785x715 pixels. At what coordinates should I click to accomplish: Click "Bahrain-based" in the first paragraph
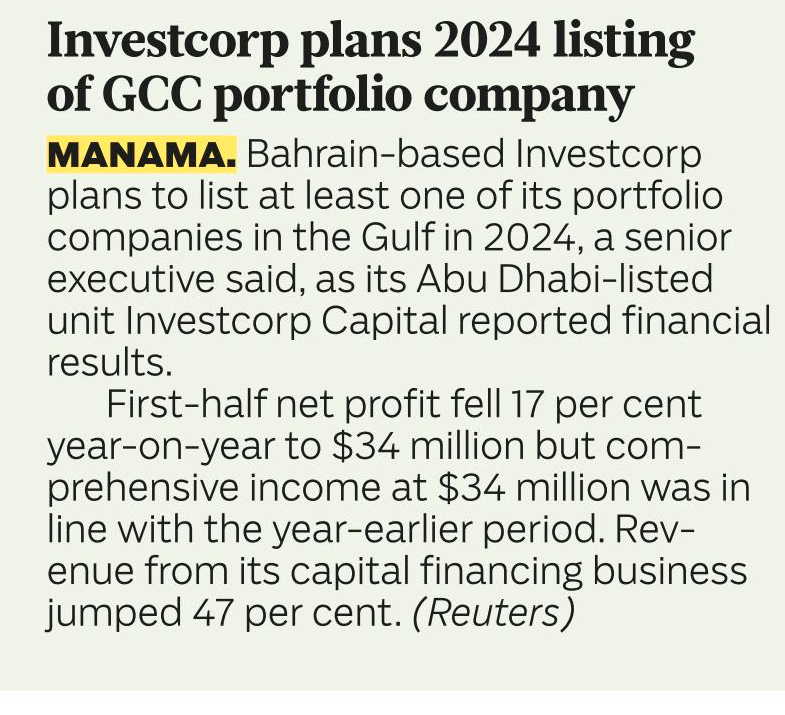375,154
